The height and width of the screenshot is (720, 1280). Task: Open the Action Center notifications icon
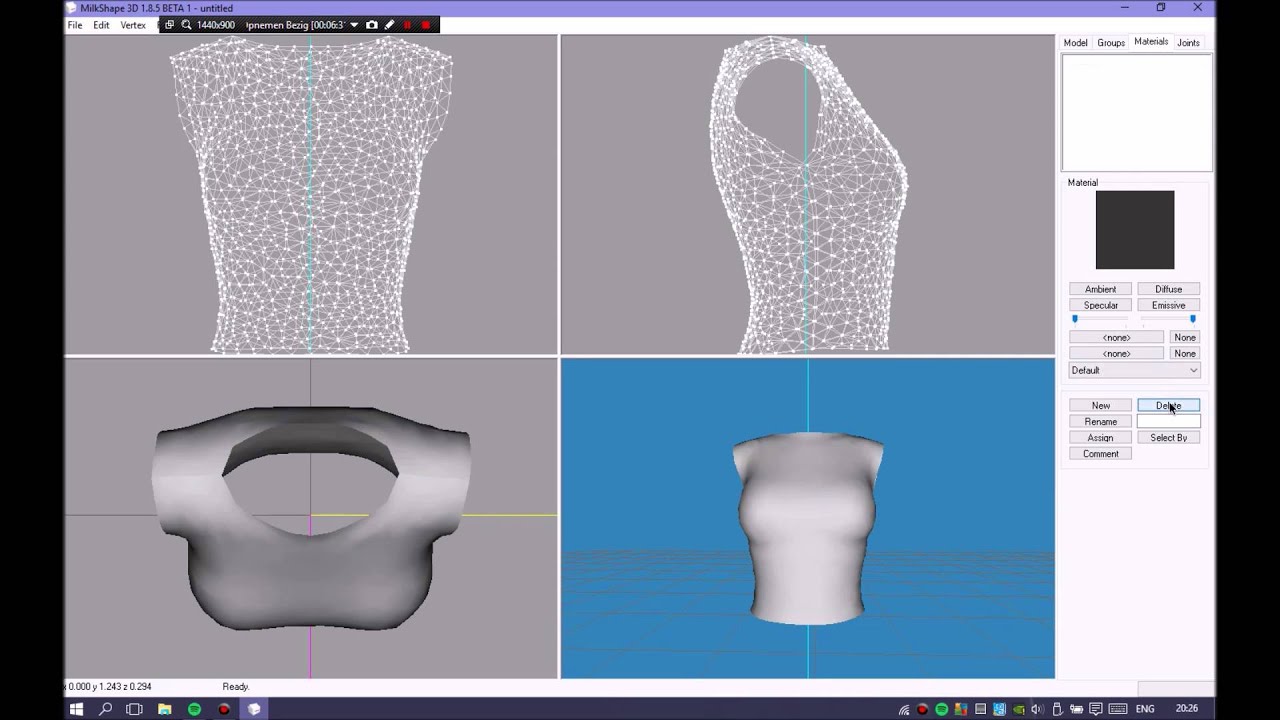(1095, 709)
